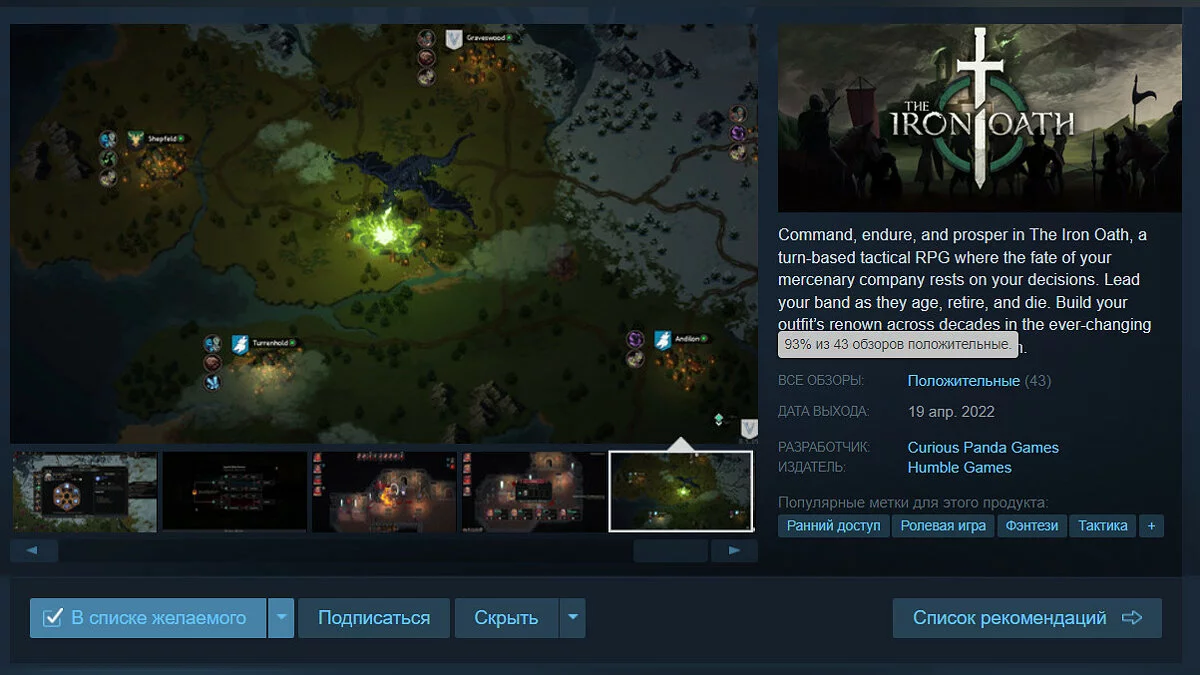Open the wishlist dropdown arrow
The width and height of the screenshot is (1200, 675).
[281, 618]
